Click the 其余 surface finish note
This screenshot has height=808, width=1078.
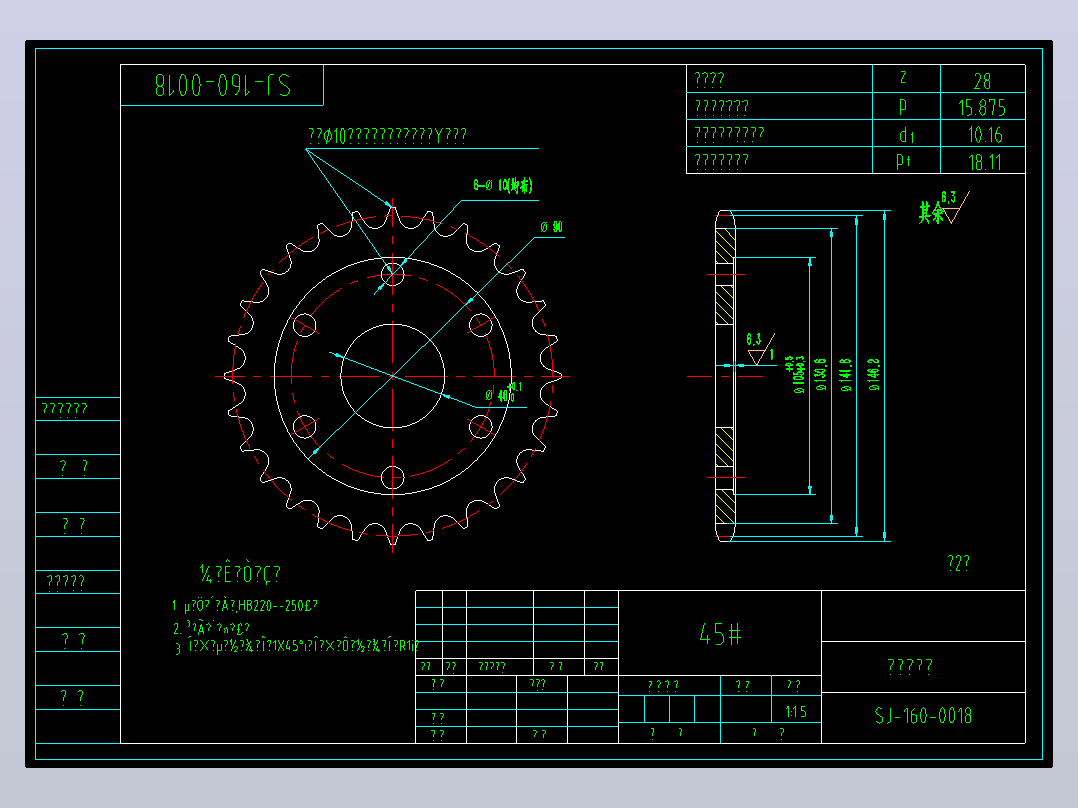point(932,212)
